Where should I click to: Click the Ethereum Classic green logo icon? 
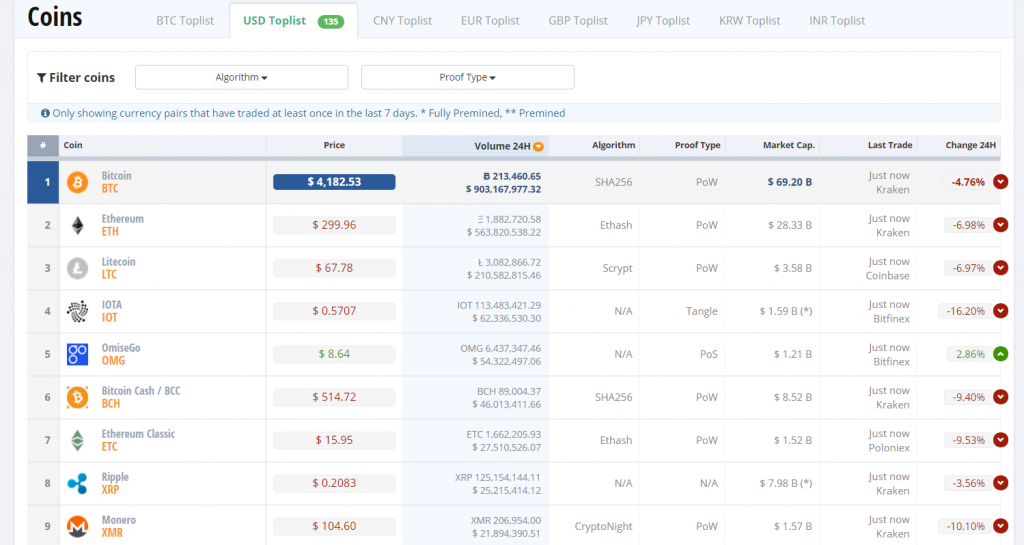77,440
